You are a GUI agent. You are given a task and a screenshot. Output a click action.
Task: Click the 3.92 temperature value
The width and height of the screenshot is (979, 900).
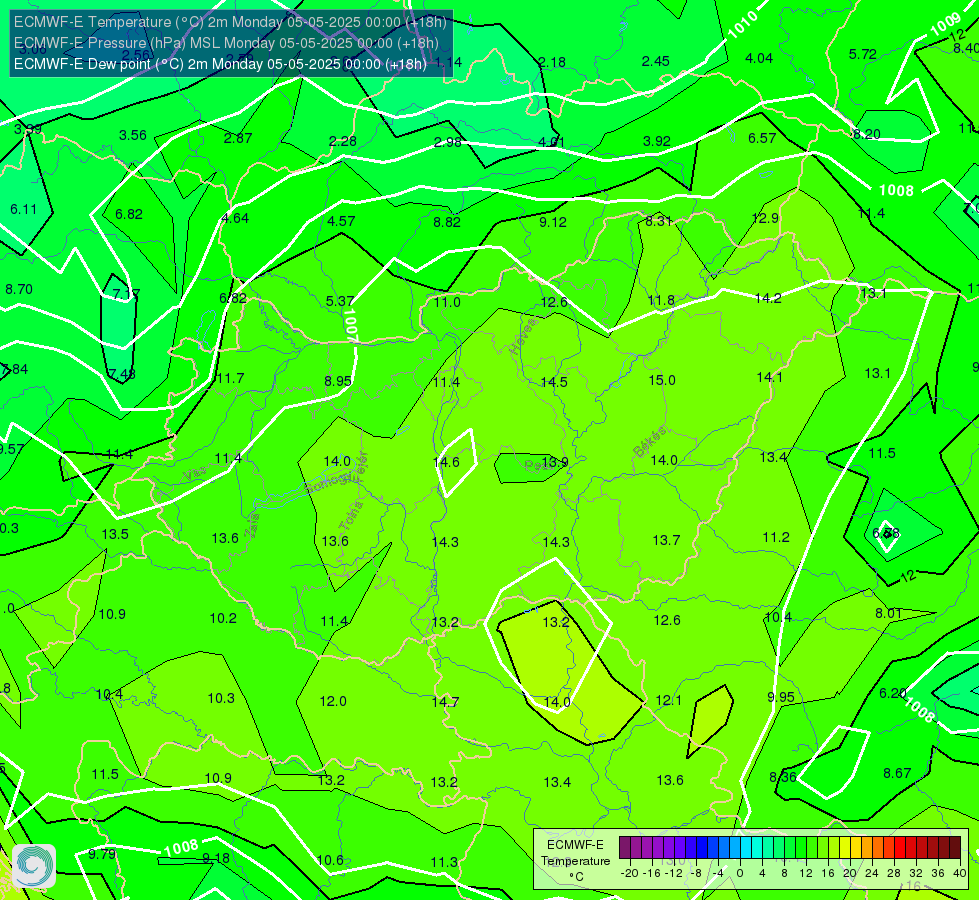coord(657,141)
